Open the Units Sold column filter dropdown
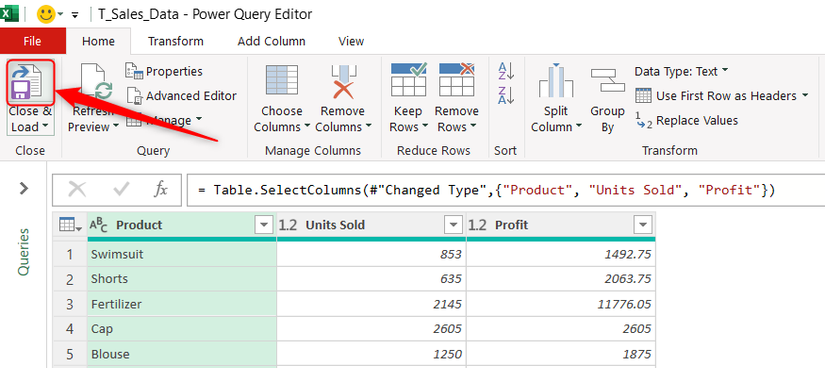Viewport: 825px width, 368px height. click(453, 225)
